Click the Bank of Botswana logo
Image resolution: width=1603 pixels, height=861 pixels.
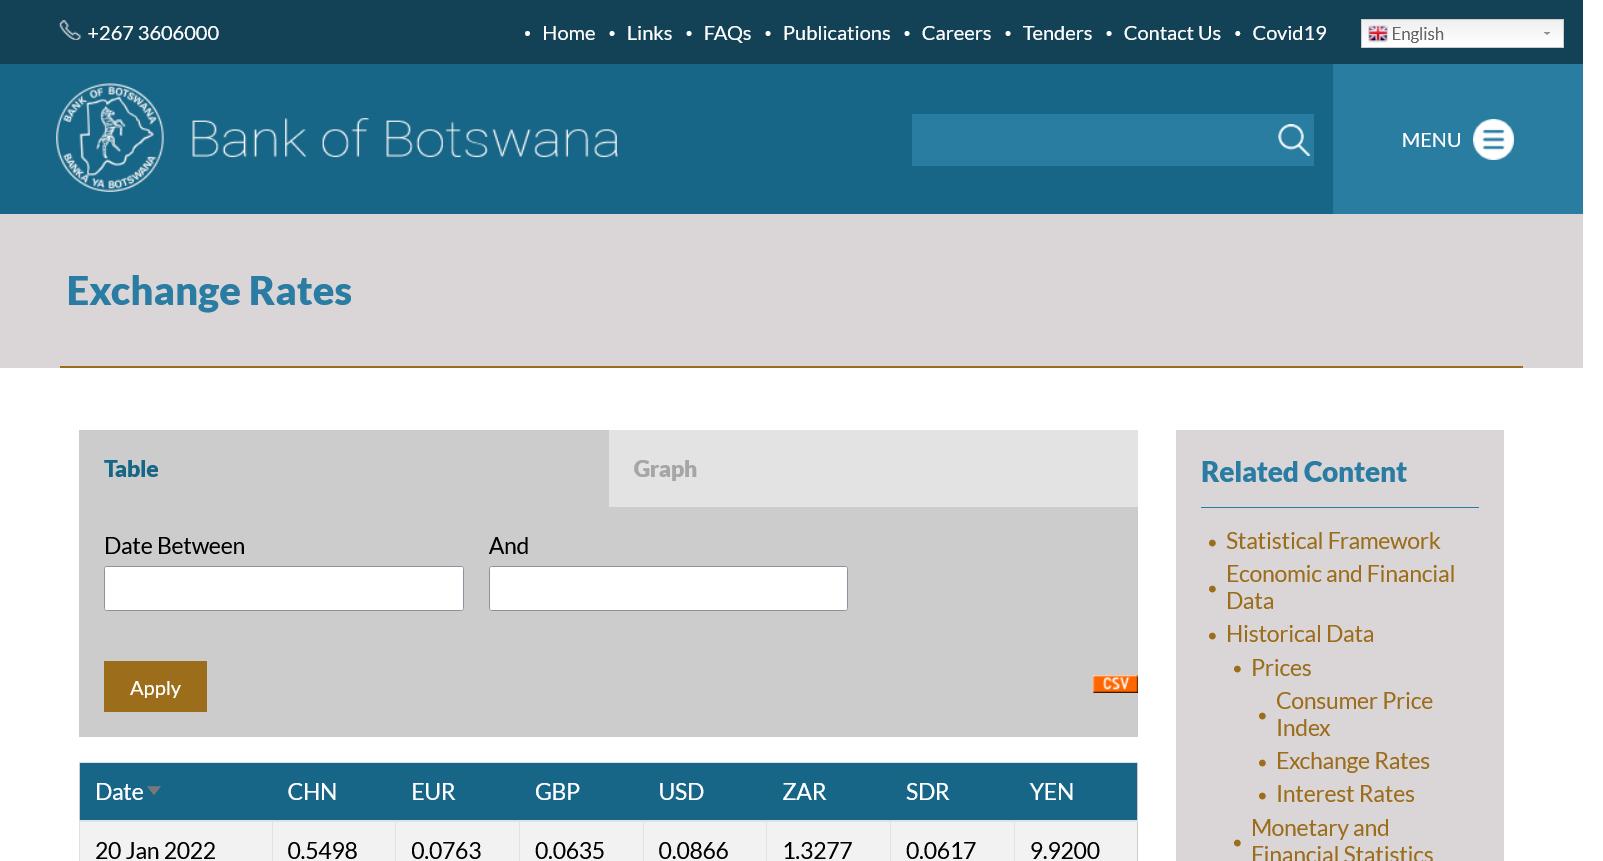coord(110,138)
